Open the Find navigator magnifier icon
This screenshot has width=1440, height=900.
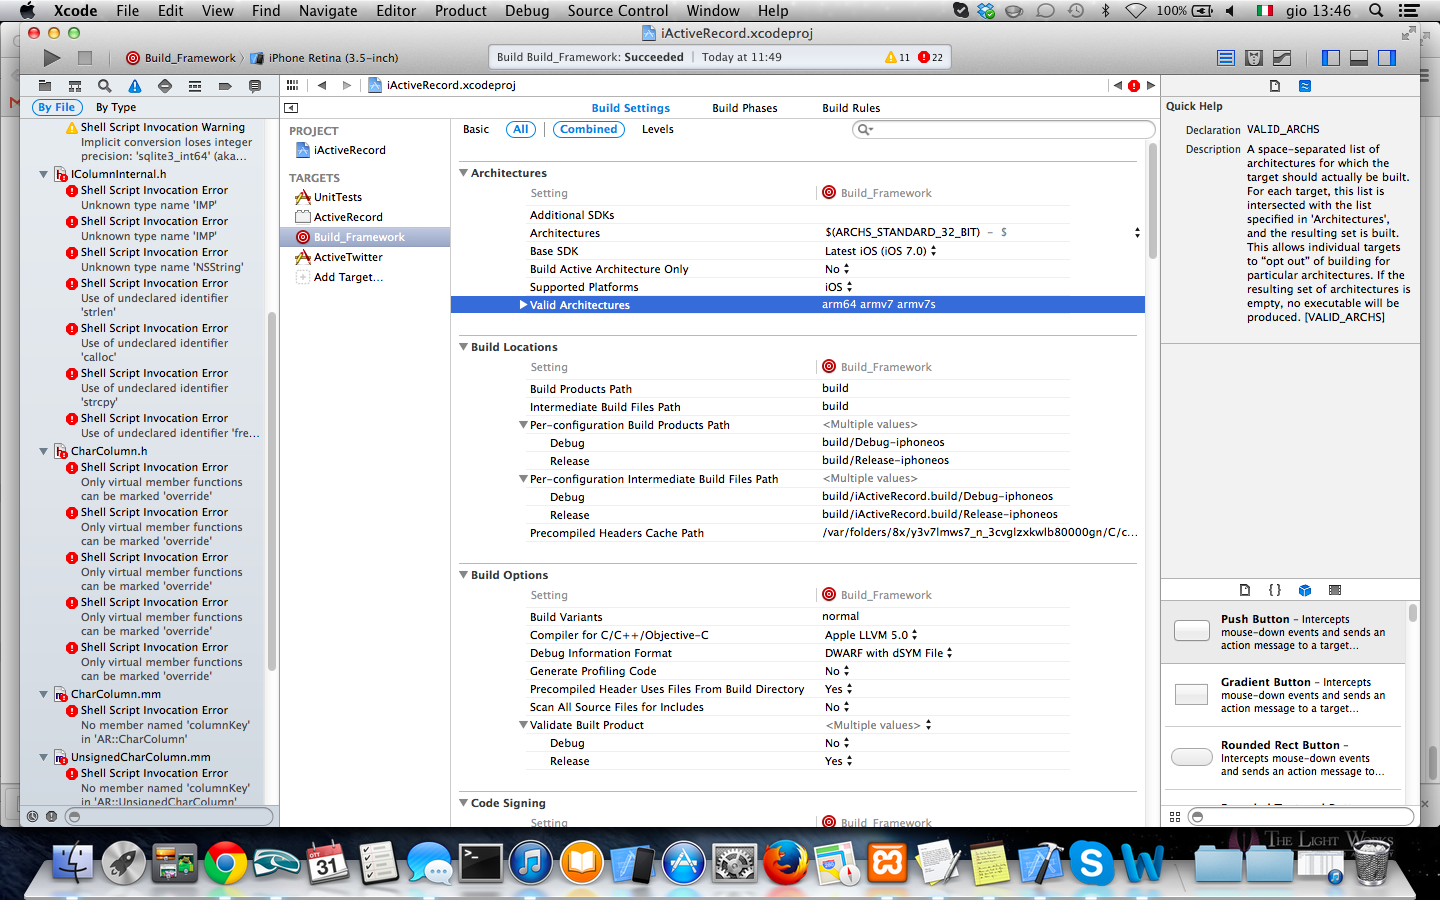pyautogui.click(x=105, y=86)
